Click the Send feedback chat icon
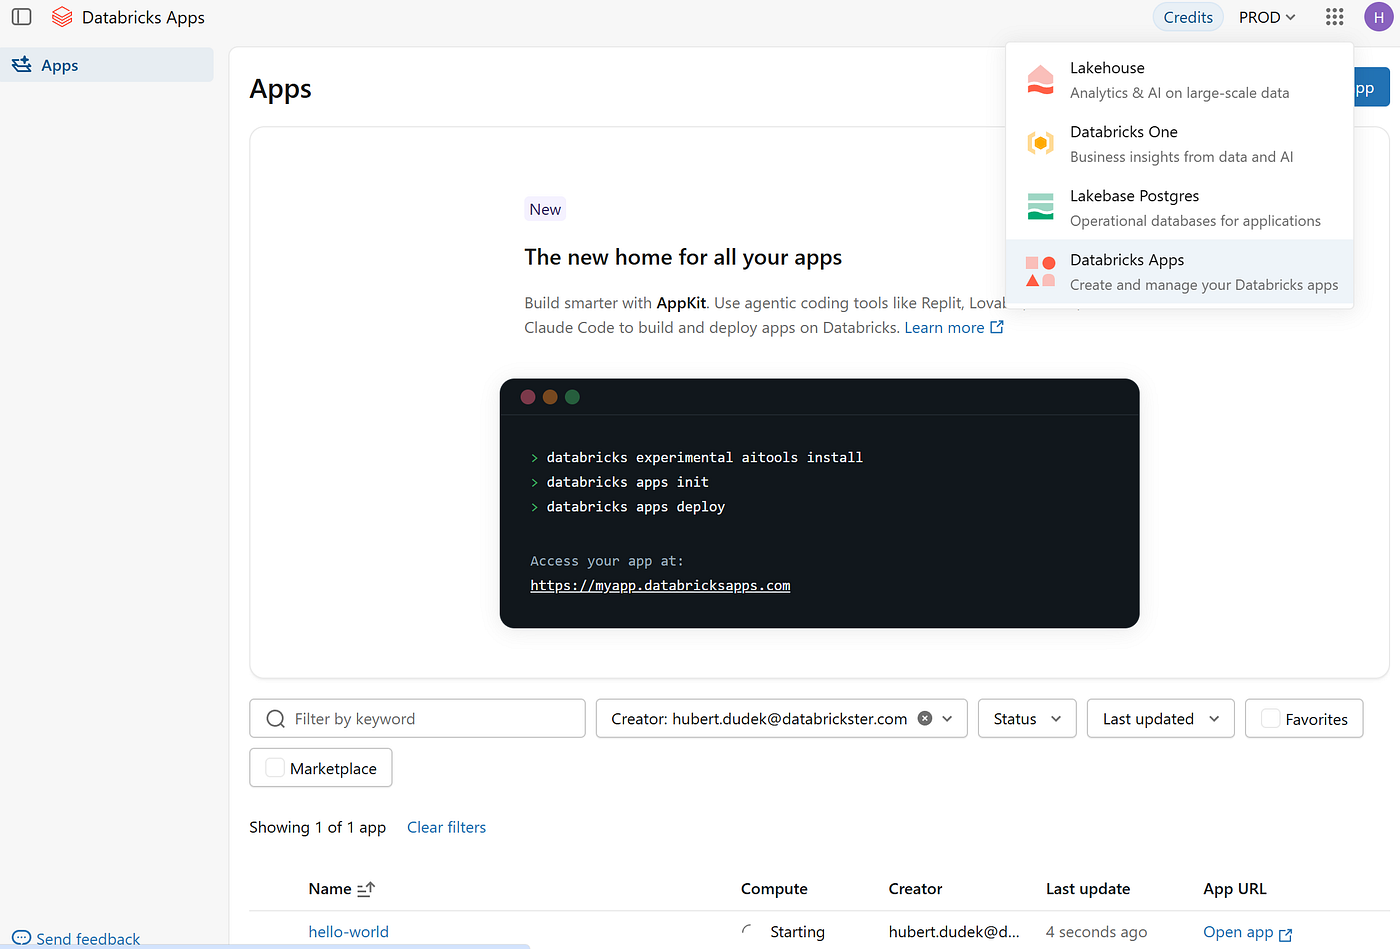 tap(22, 938)
